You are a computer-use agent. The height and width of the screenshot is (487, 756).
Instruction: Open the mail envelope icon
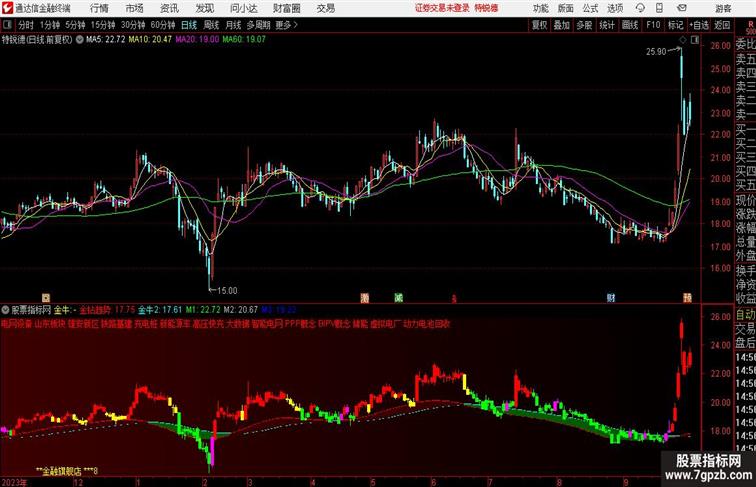click(x=682, y=8)
